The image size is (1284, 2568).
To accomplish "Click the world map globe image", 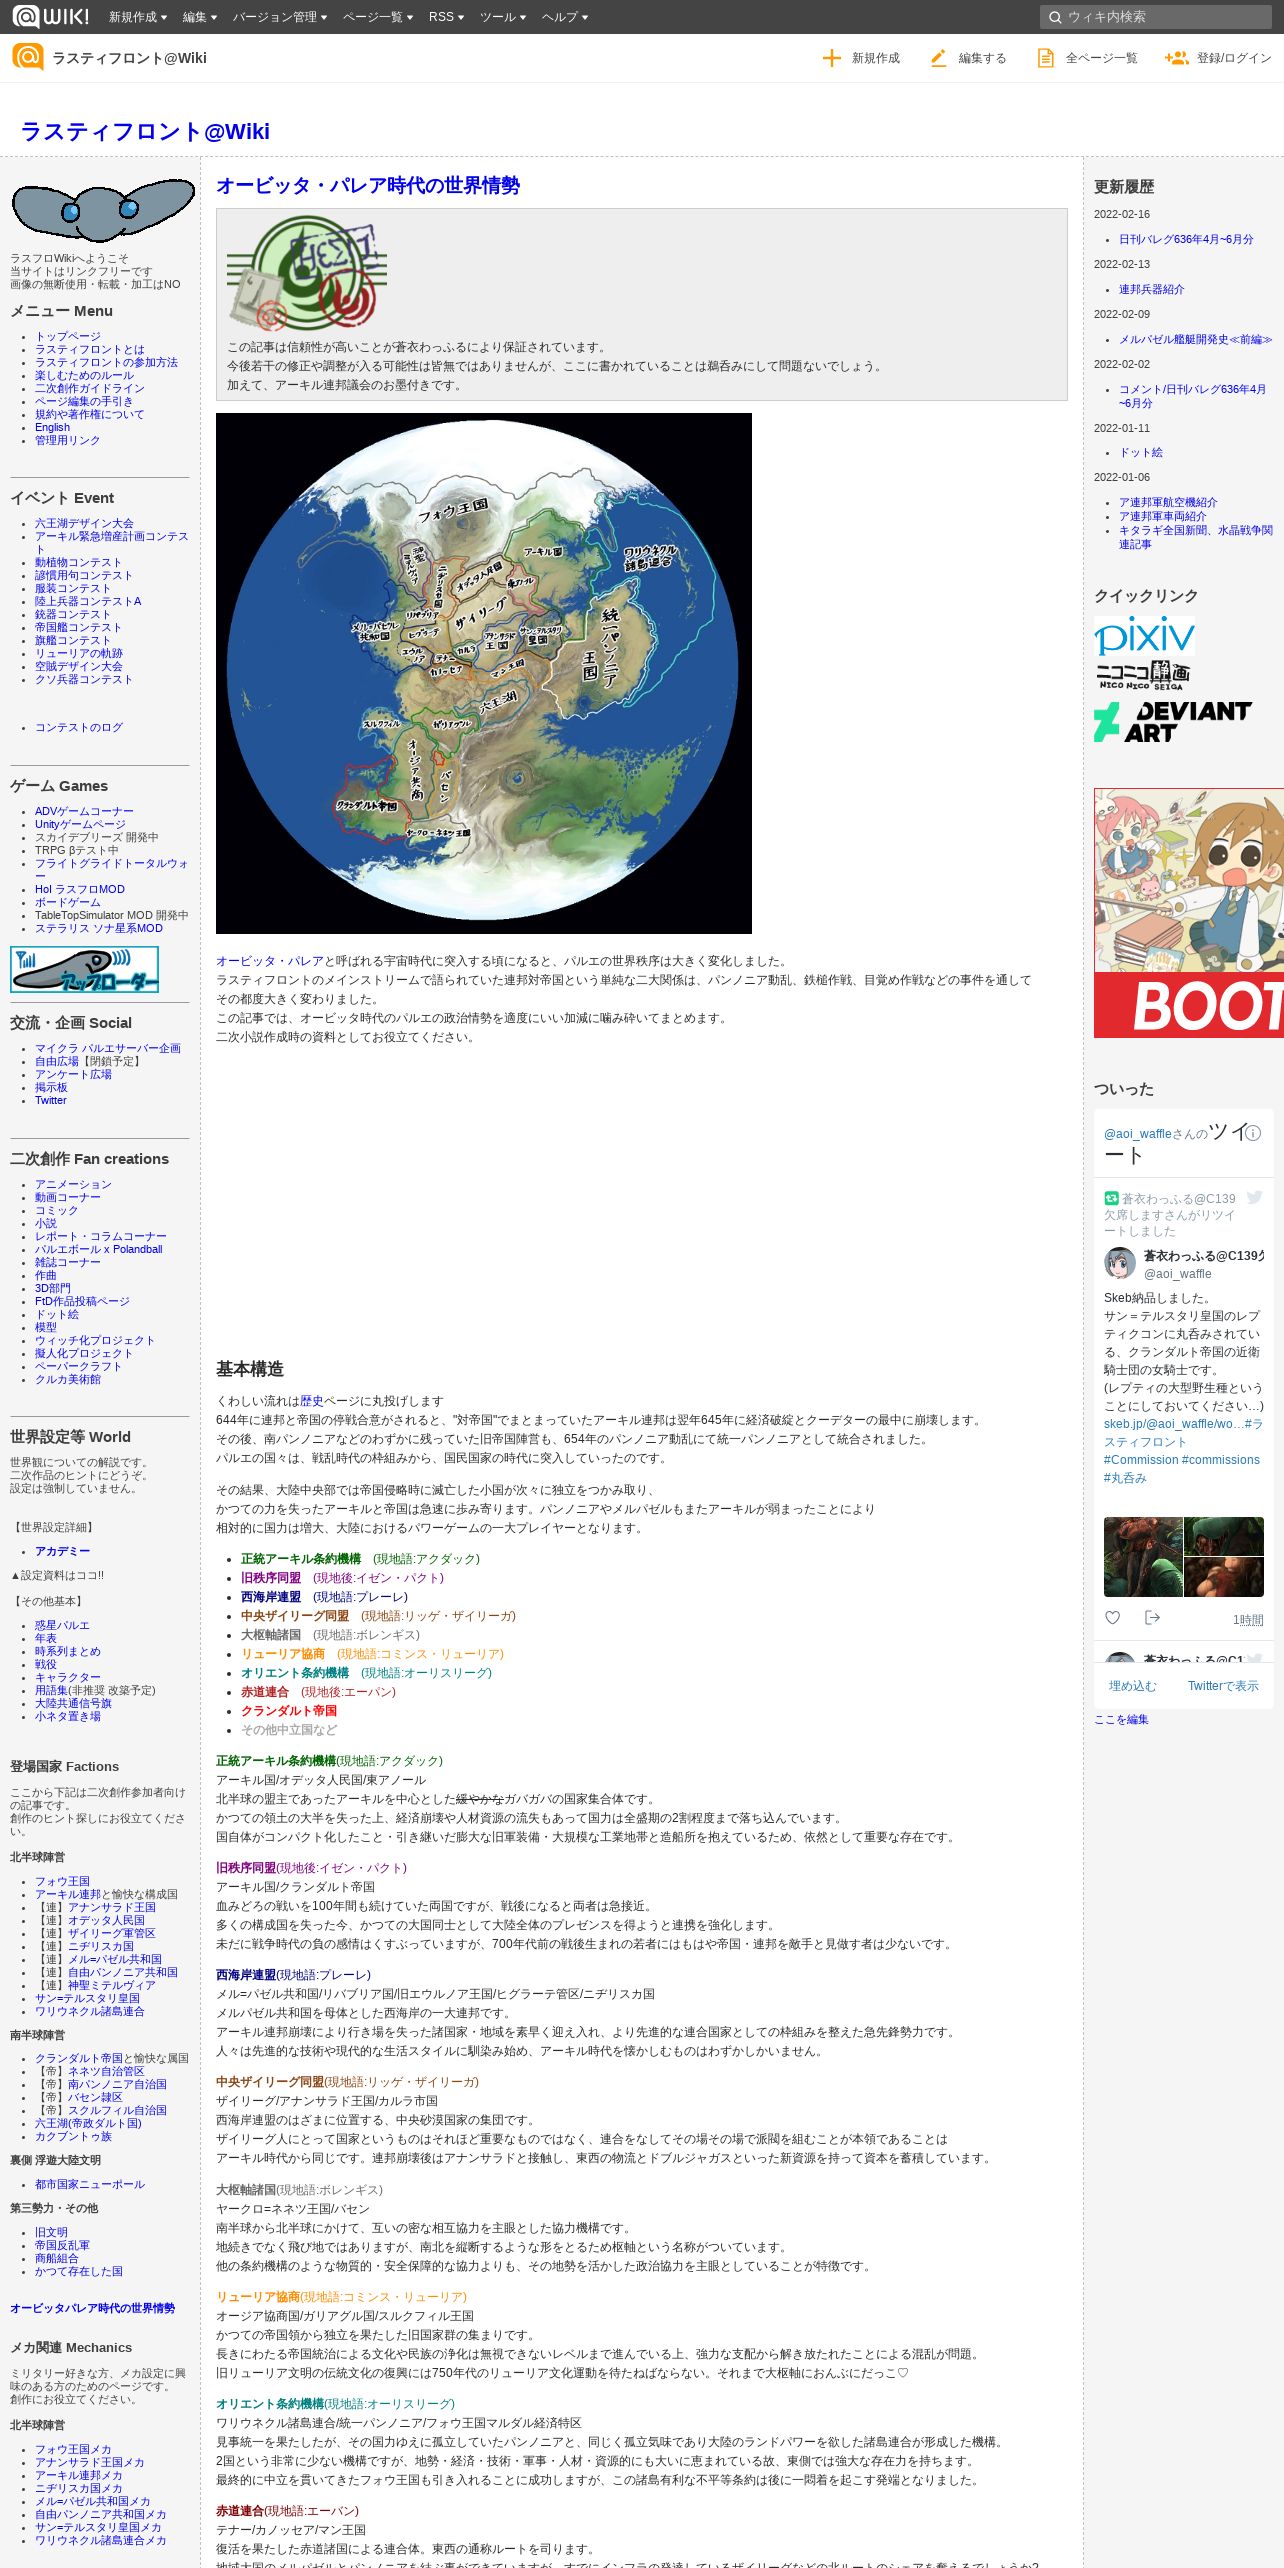I will coord(484,673).
